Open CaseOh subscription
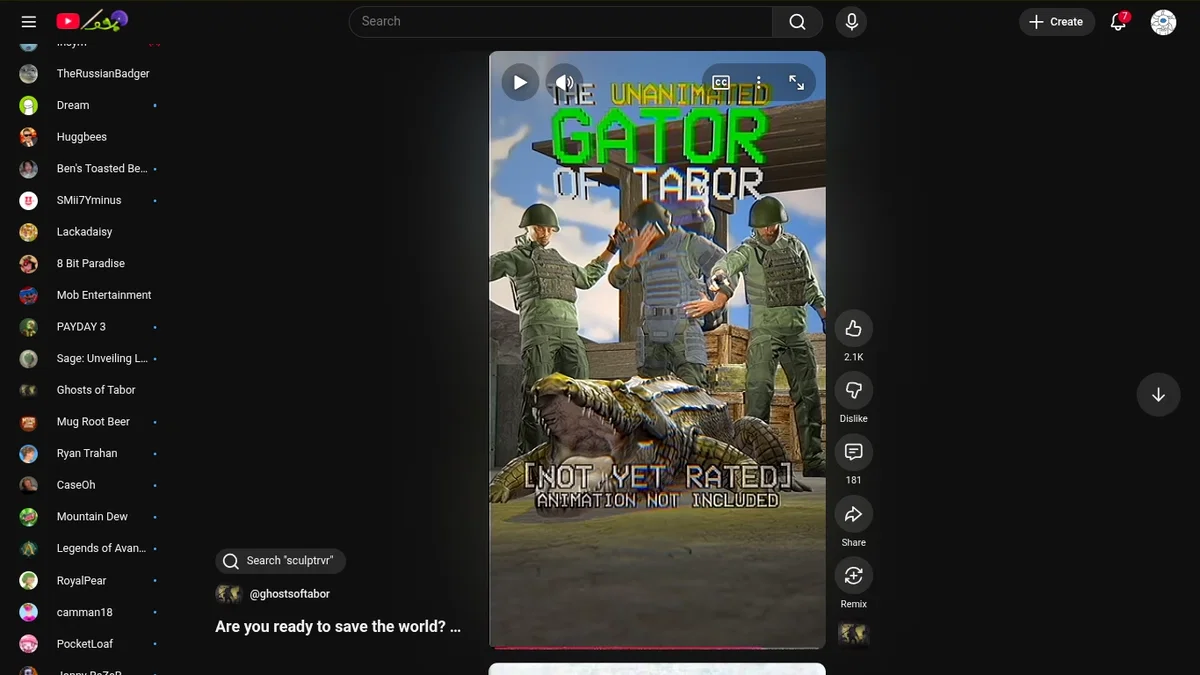 90,485
